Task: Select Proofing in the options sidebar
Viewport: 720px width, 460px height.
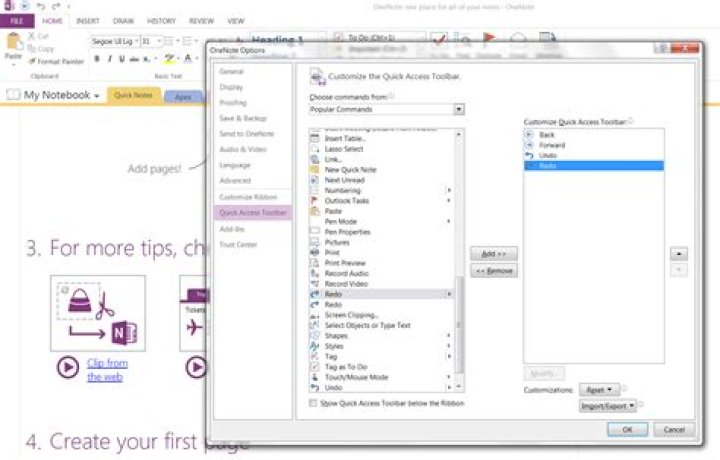Action: click(233, 102)
